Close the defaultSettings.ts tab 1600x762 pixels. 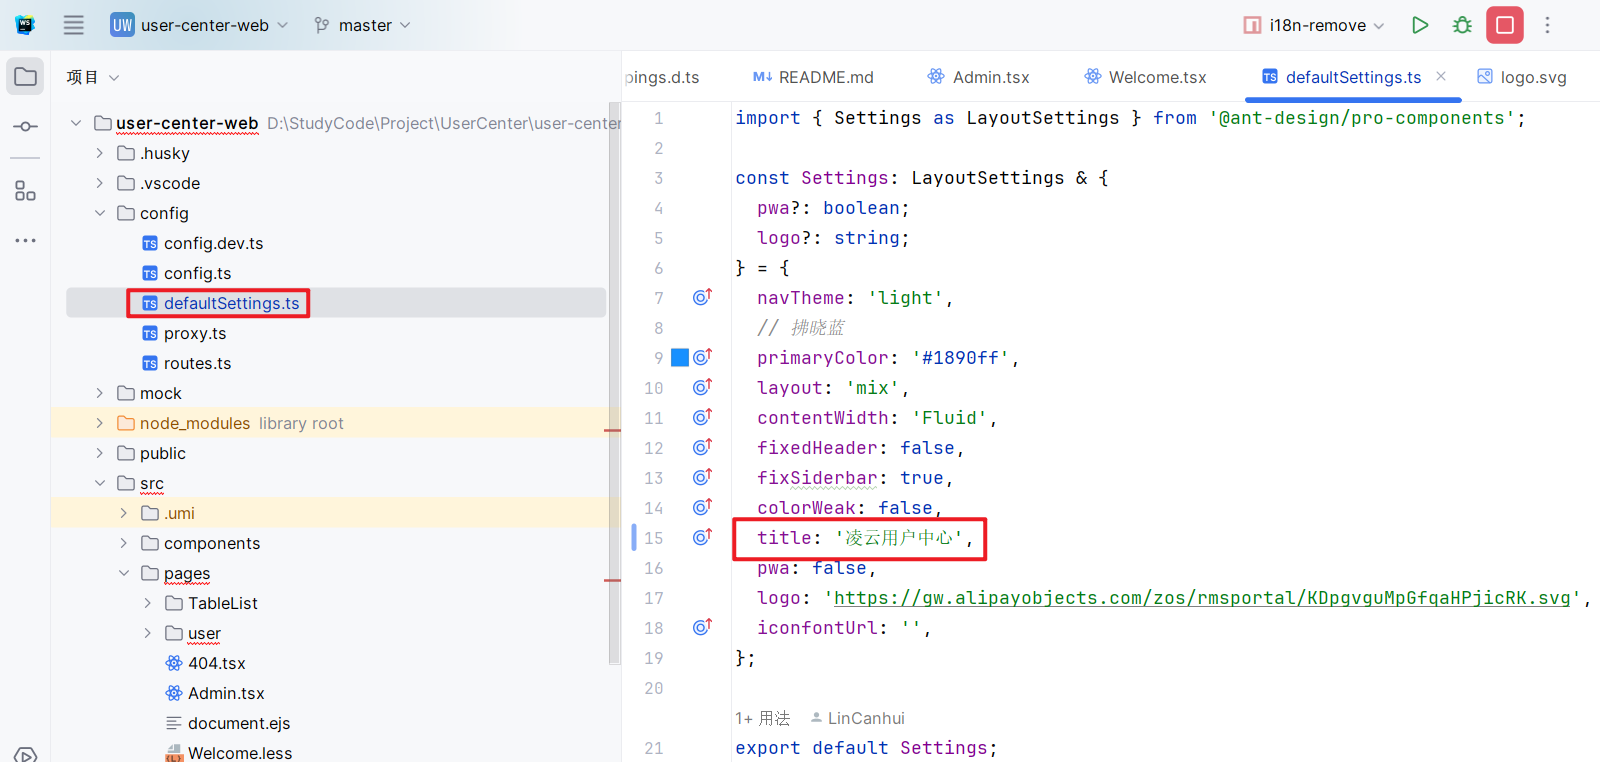point(1441,76)
